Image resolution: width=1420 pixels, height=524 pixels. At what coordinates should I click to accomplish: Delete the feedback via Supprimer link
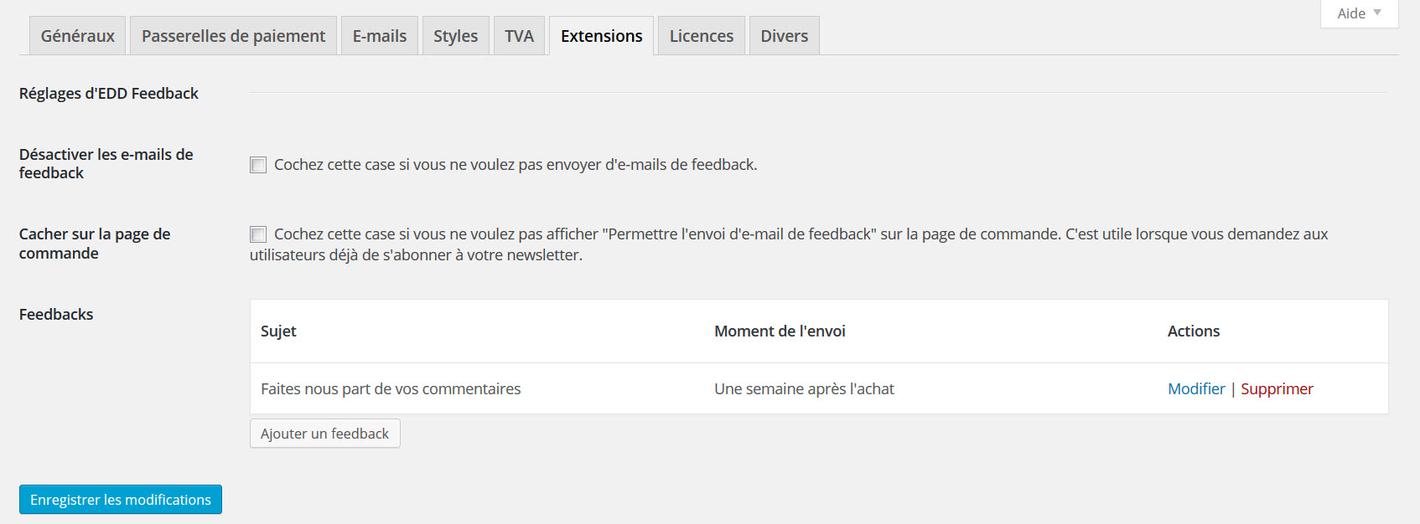[1277, 389]
